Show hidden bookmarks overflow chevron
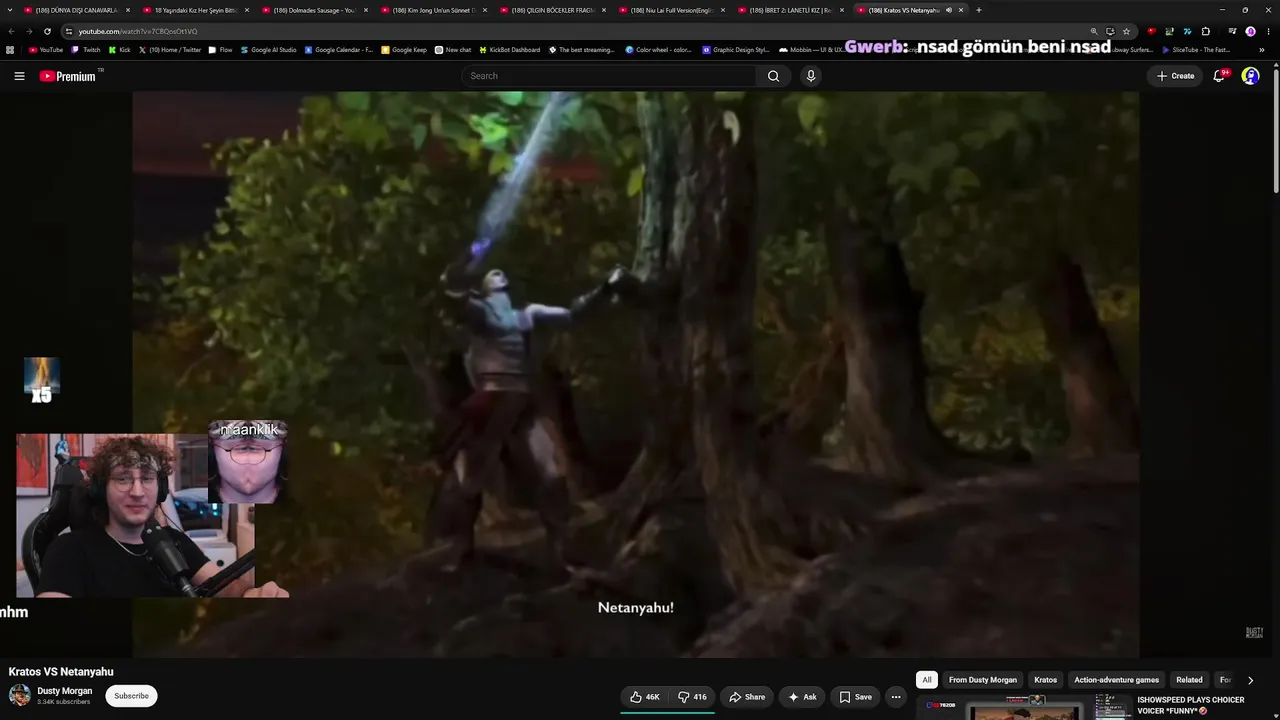 (x=1262, y=49)
